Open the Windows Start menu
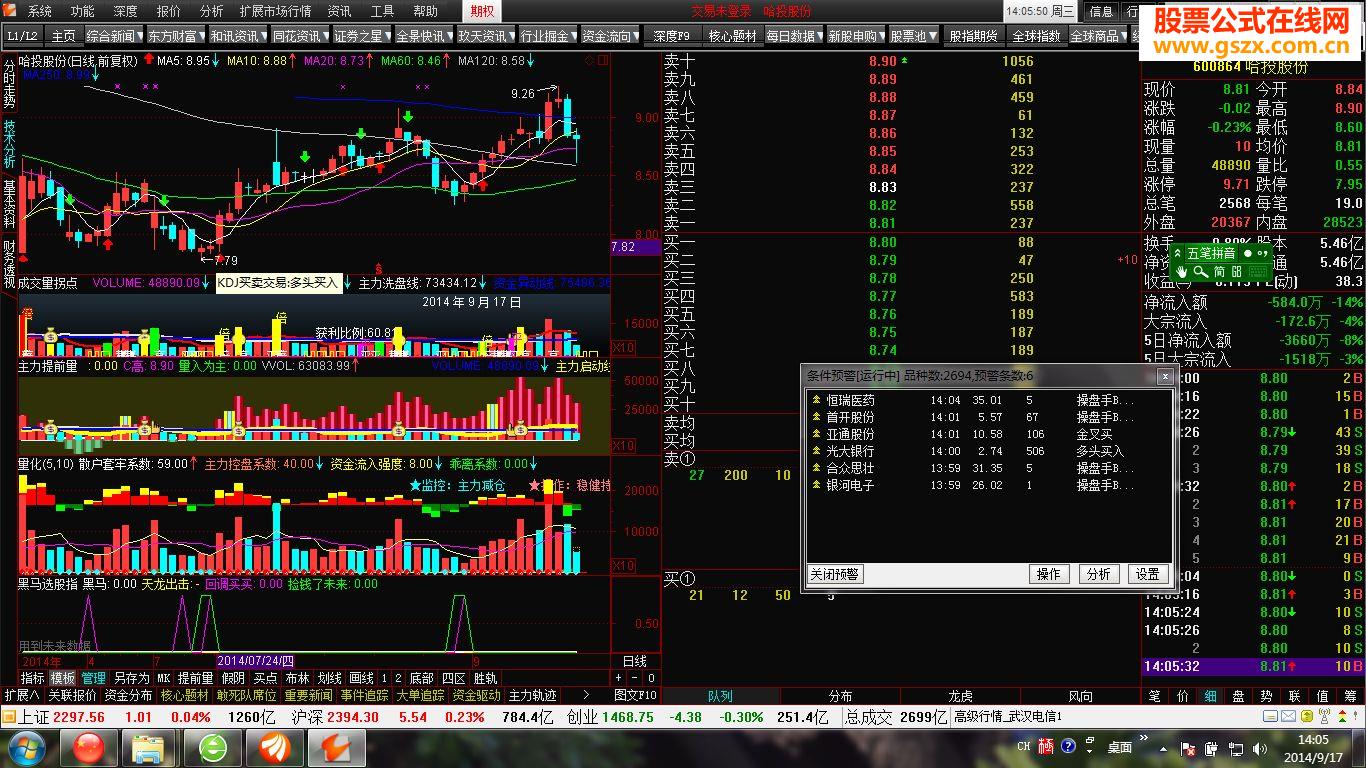 (x=26, y=748)
